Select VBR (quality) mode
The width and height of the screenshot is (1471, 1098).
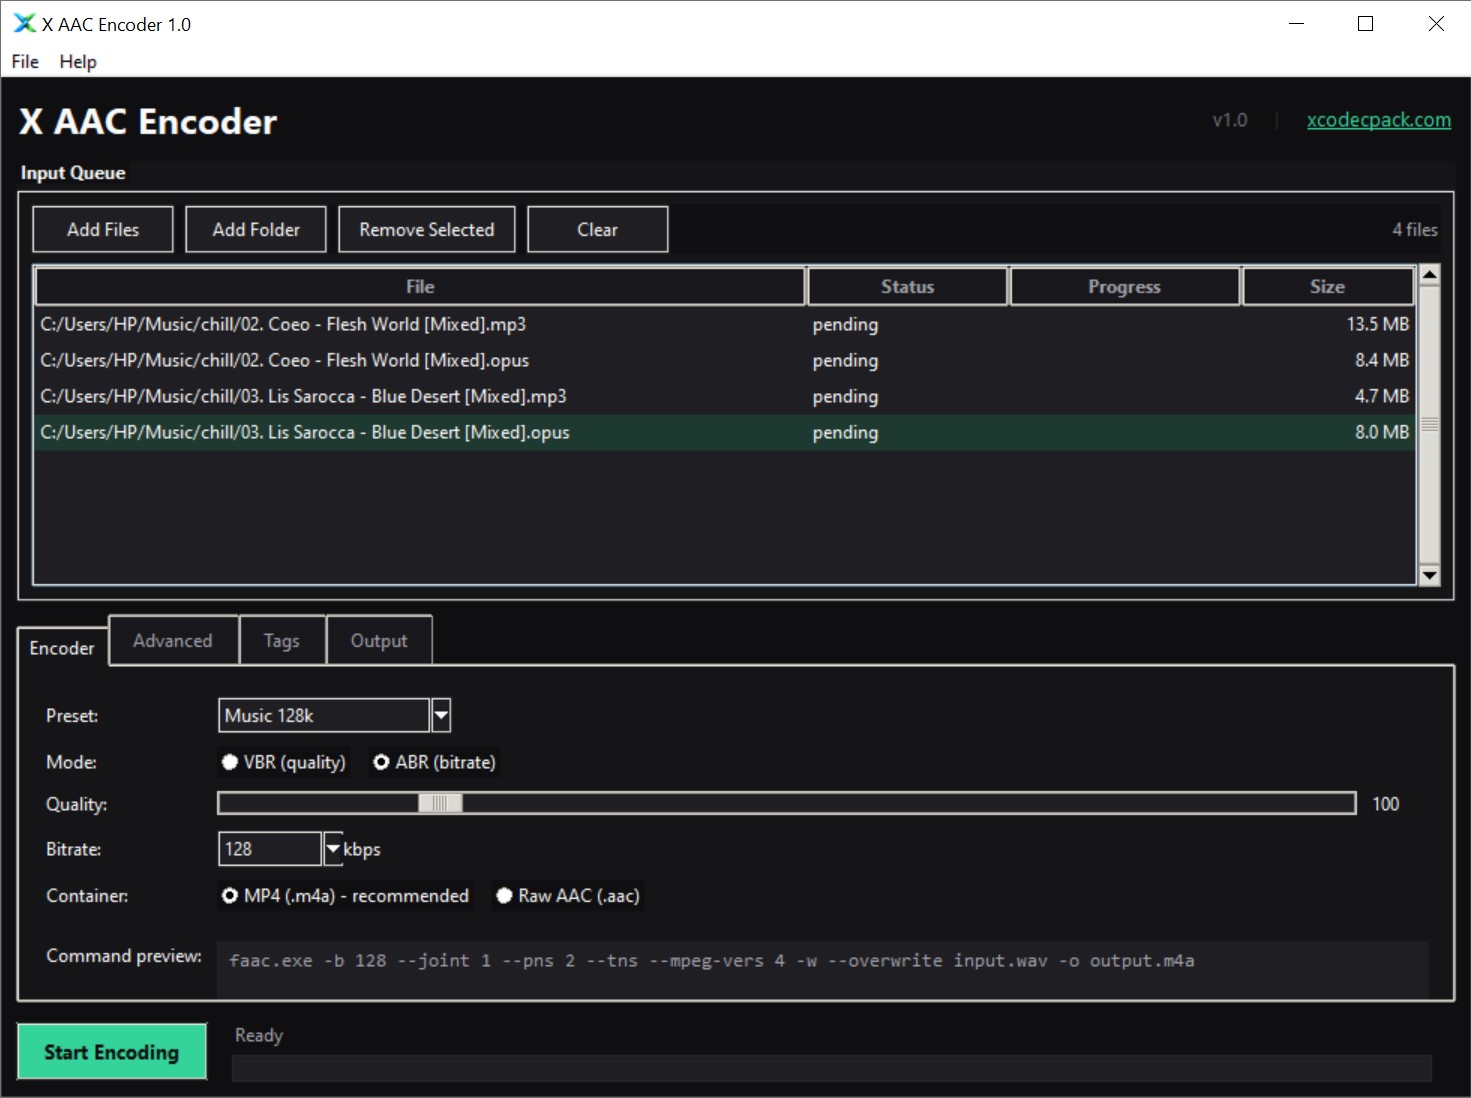coord(230,762)
